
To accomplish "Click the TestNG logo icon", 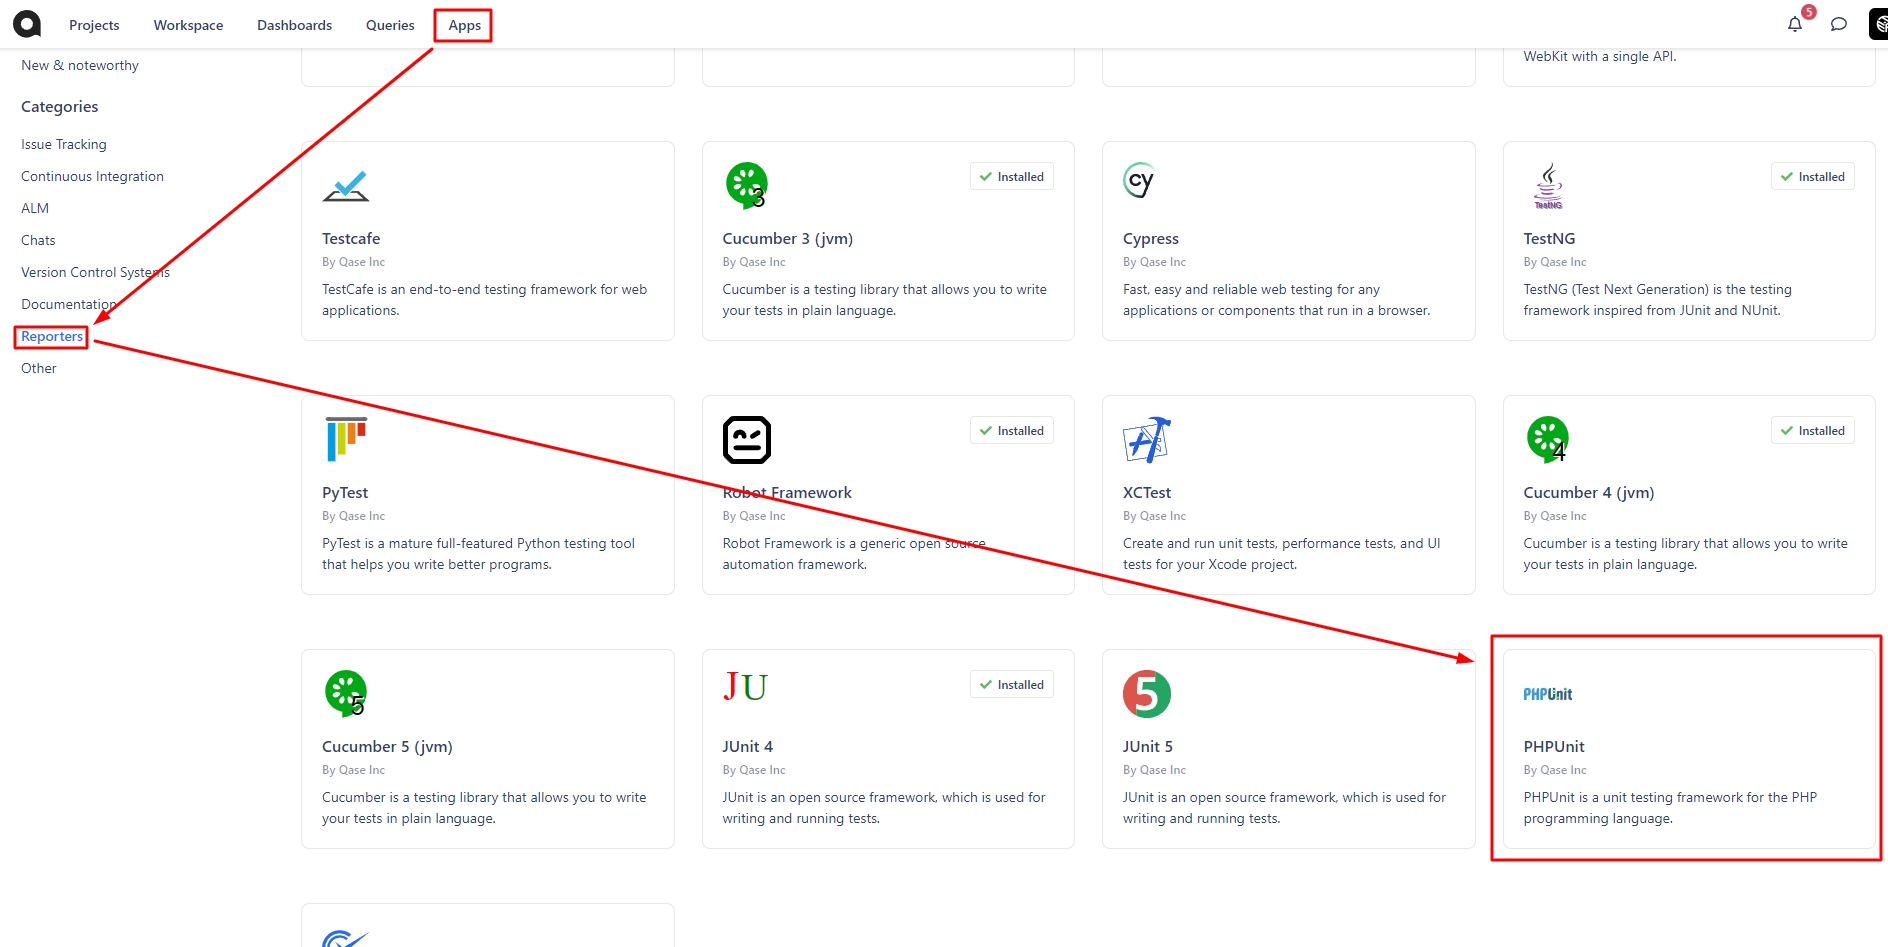I will tap(1548, 186).
